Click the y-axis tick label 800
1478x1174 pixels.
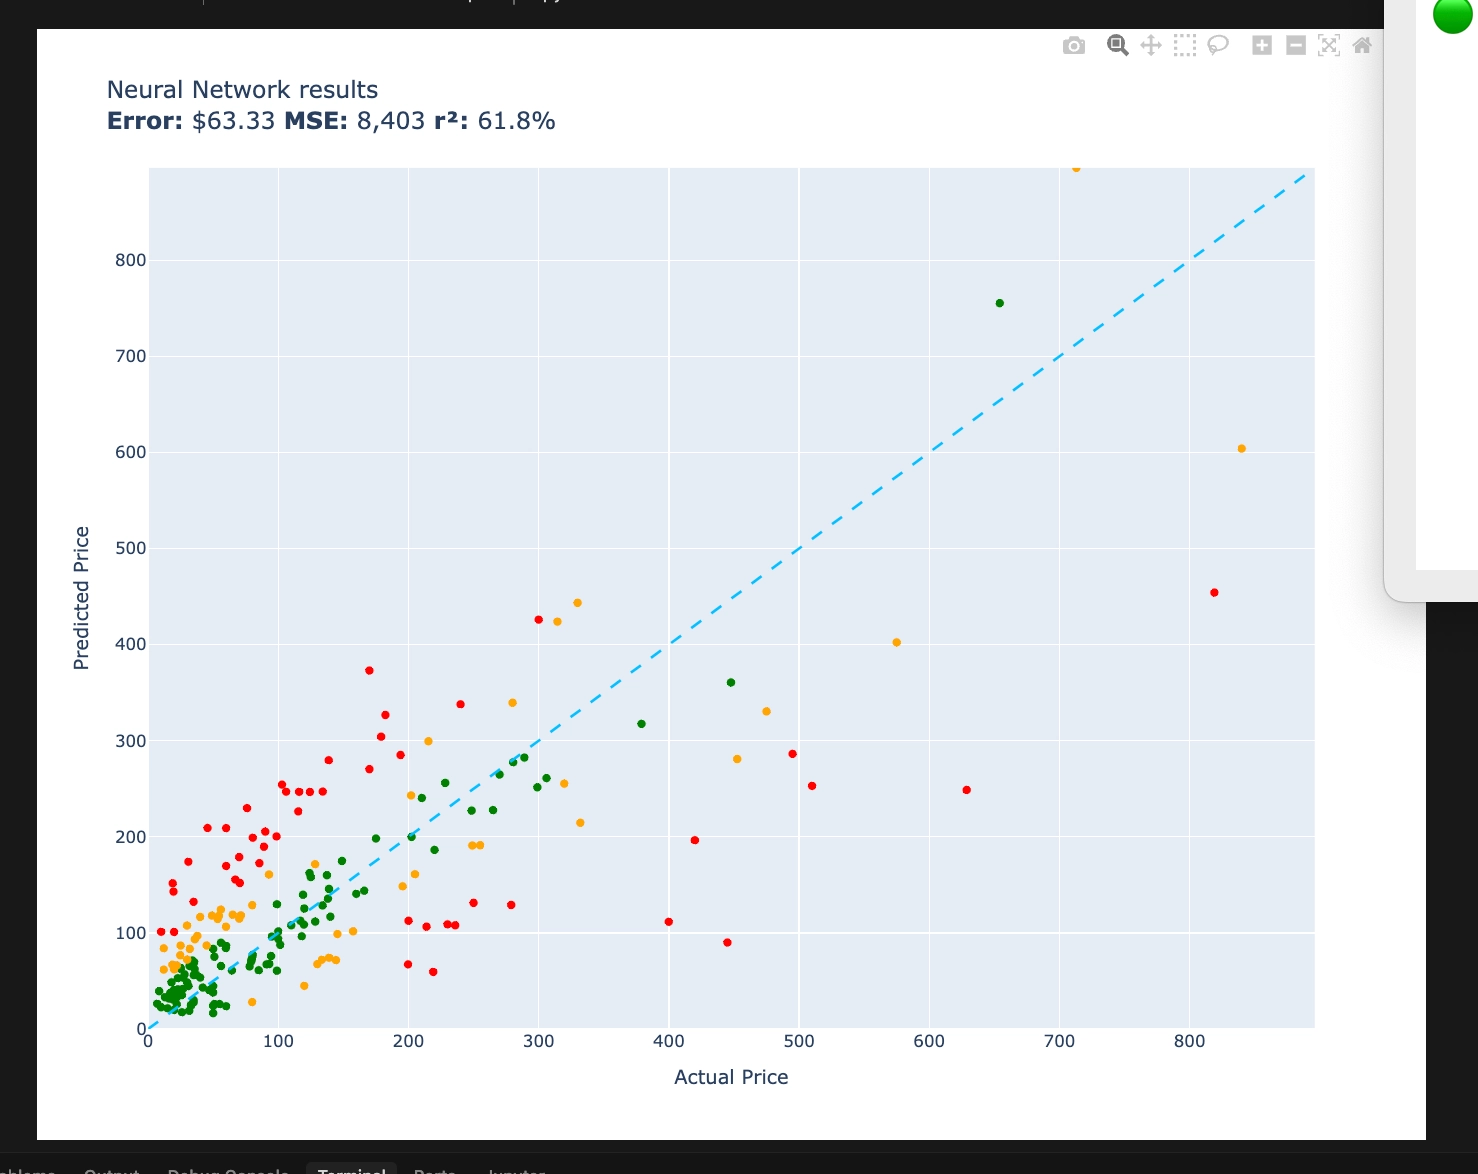pyautogui.click(x=131, y=260)
